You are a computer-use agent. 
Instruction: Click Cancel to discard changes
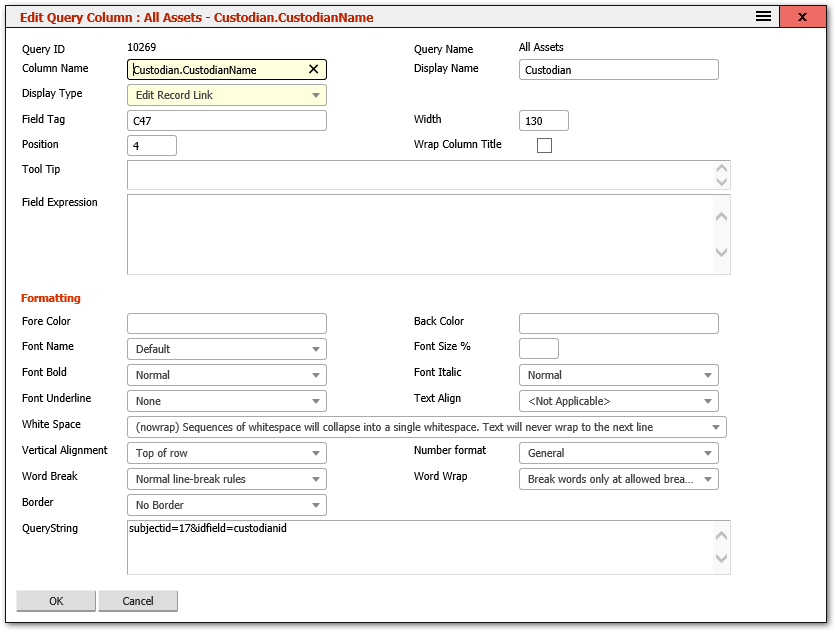[x=137, y=600]
